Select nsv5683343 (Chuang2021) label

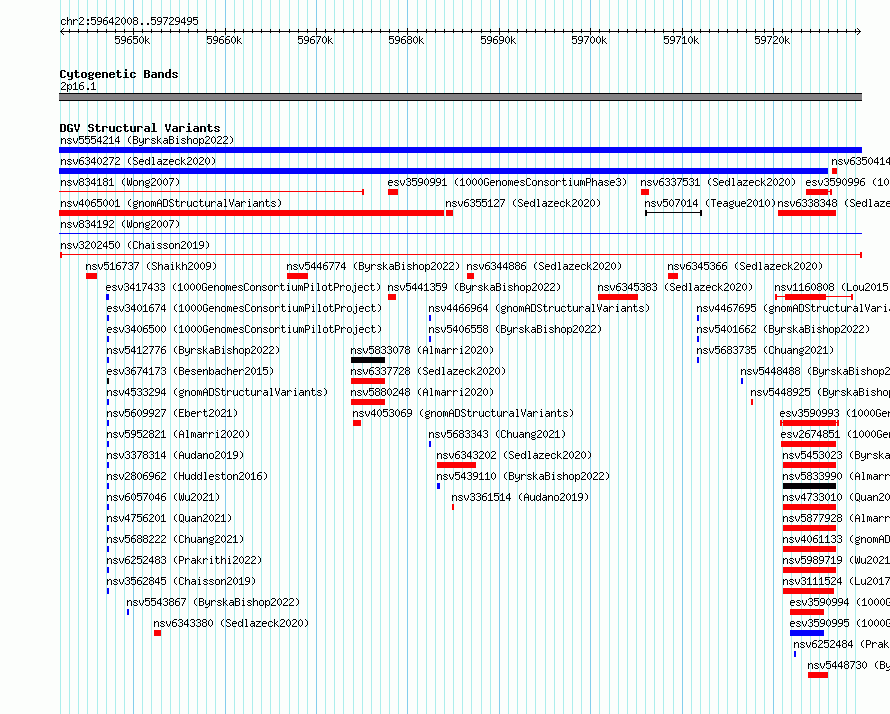(497, 434)
